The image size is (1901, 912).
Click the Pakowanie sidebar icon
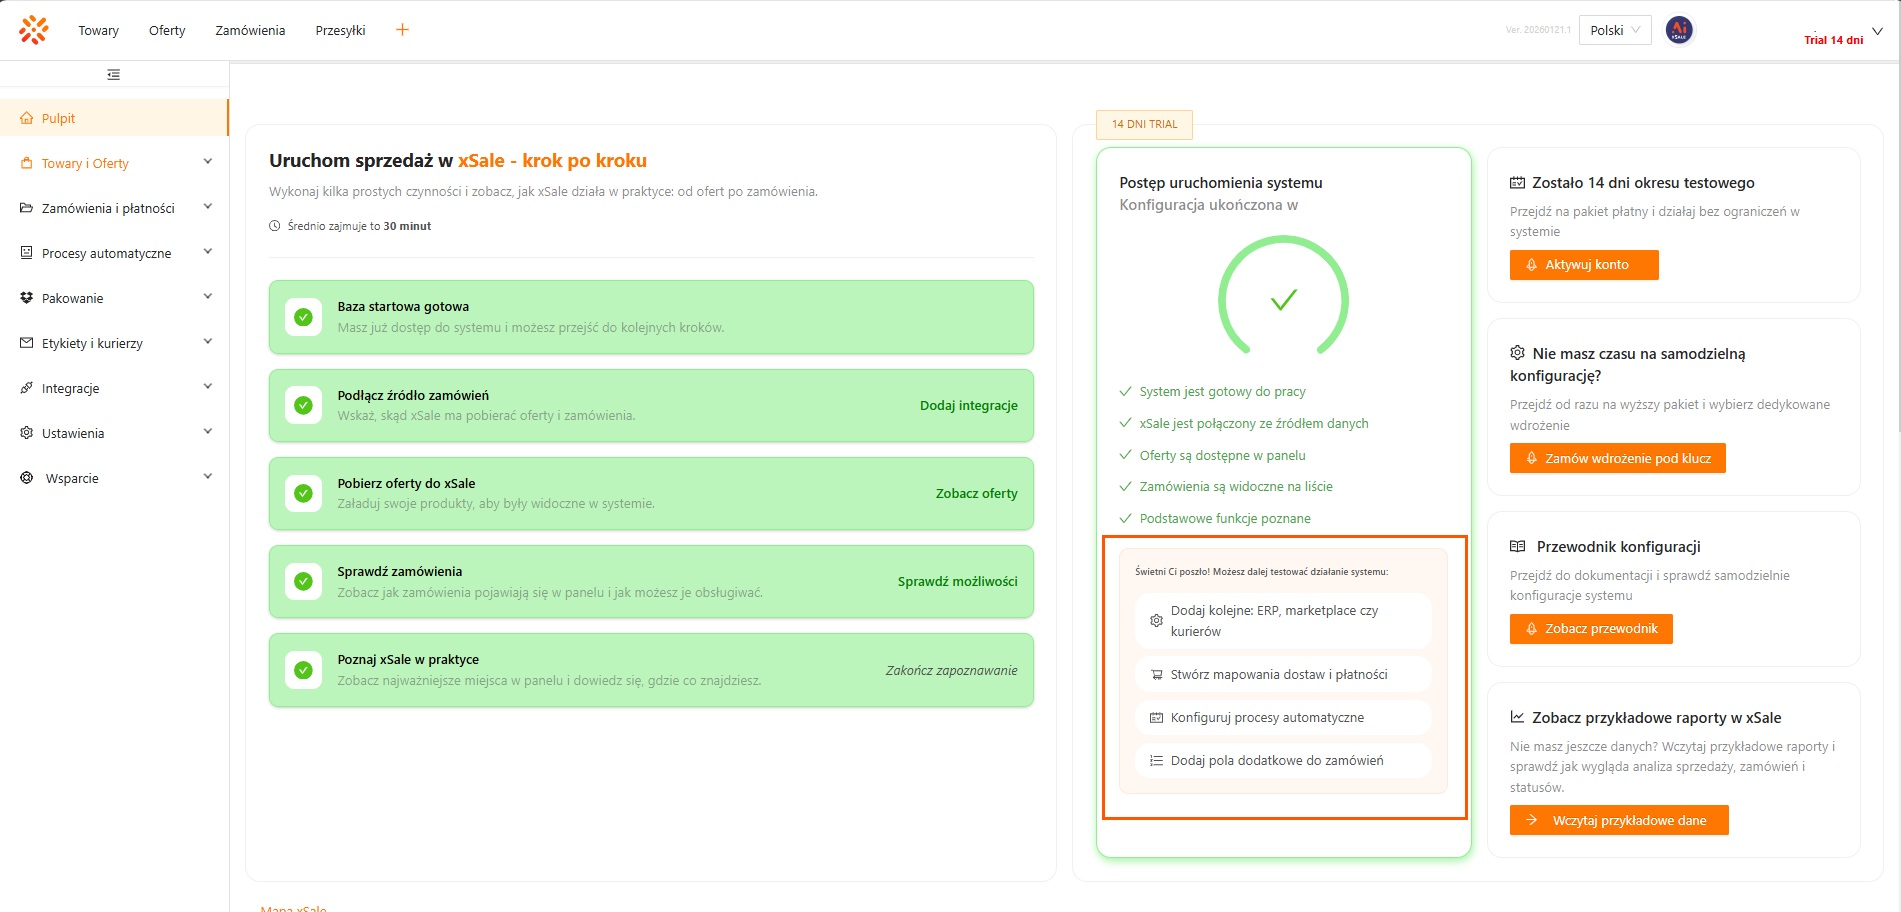pos(27,298)
